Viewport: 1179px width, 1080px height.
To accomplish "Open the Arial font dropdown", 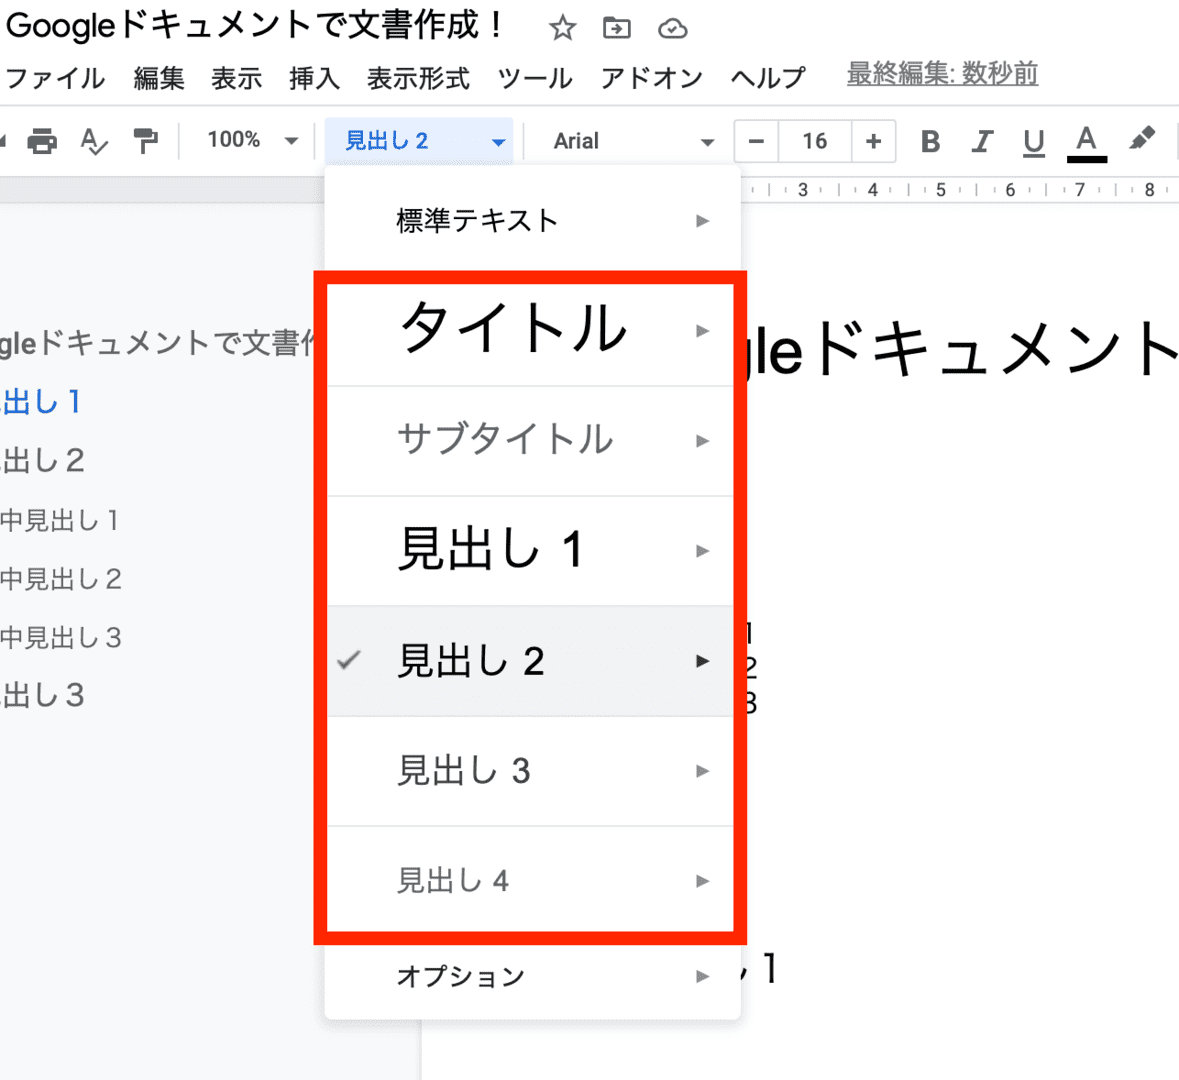I will click(x=632, y=141).
